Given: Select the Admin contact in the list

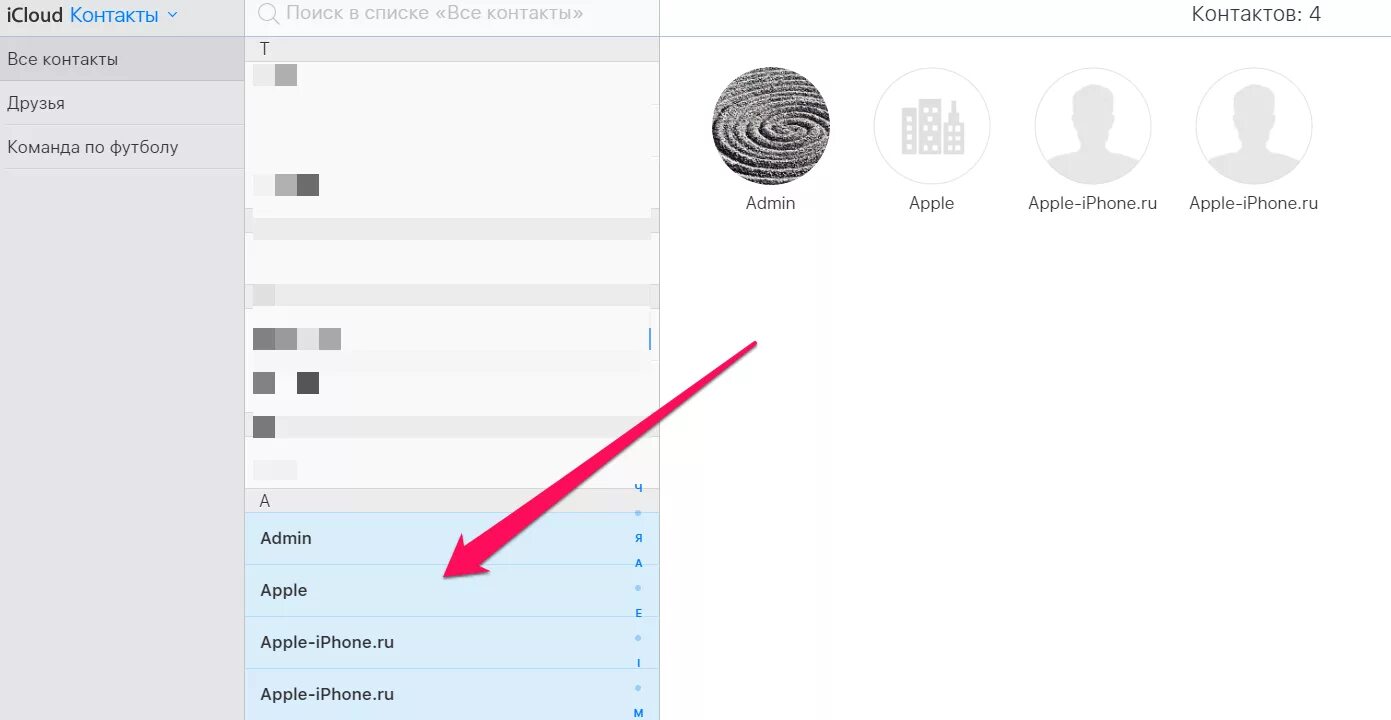Looking at the screenshot, I should [x=452, y=538].
